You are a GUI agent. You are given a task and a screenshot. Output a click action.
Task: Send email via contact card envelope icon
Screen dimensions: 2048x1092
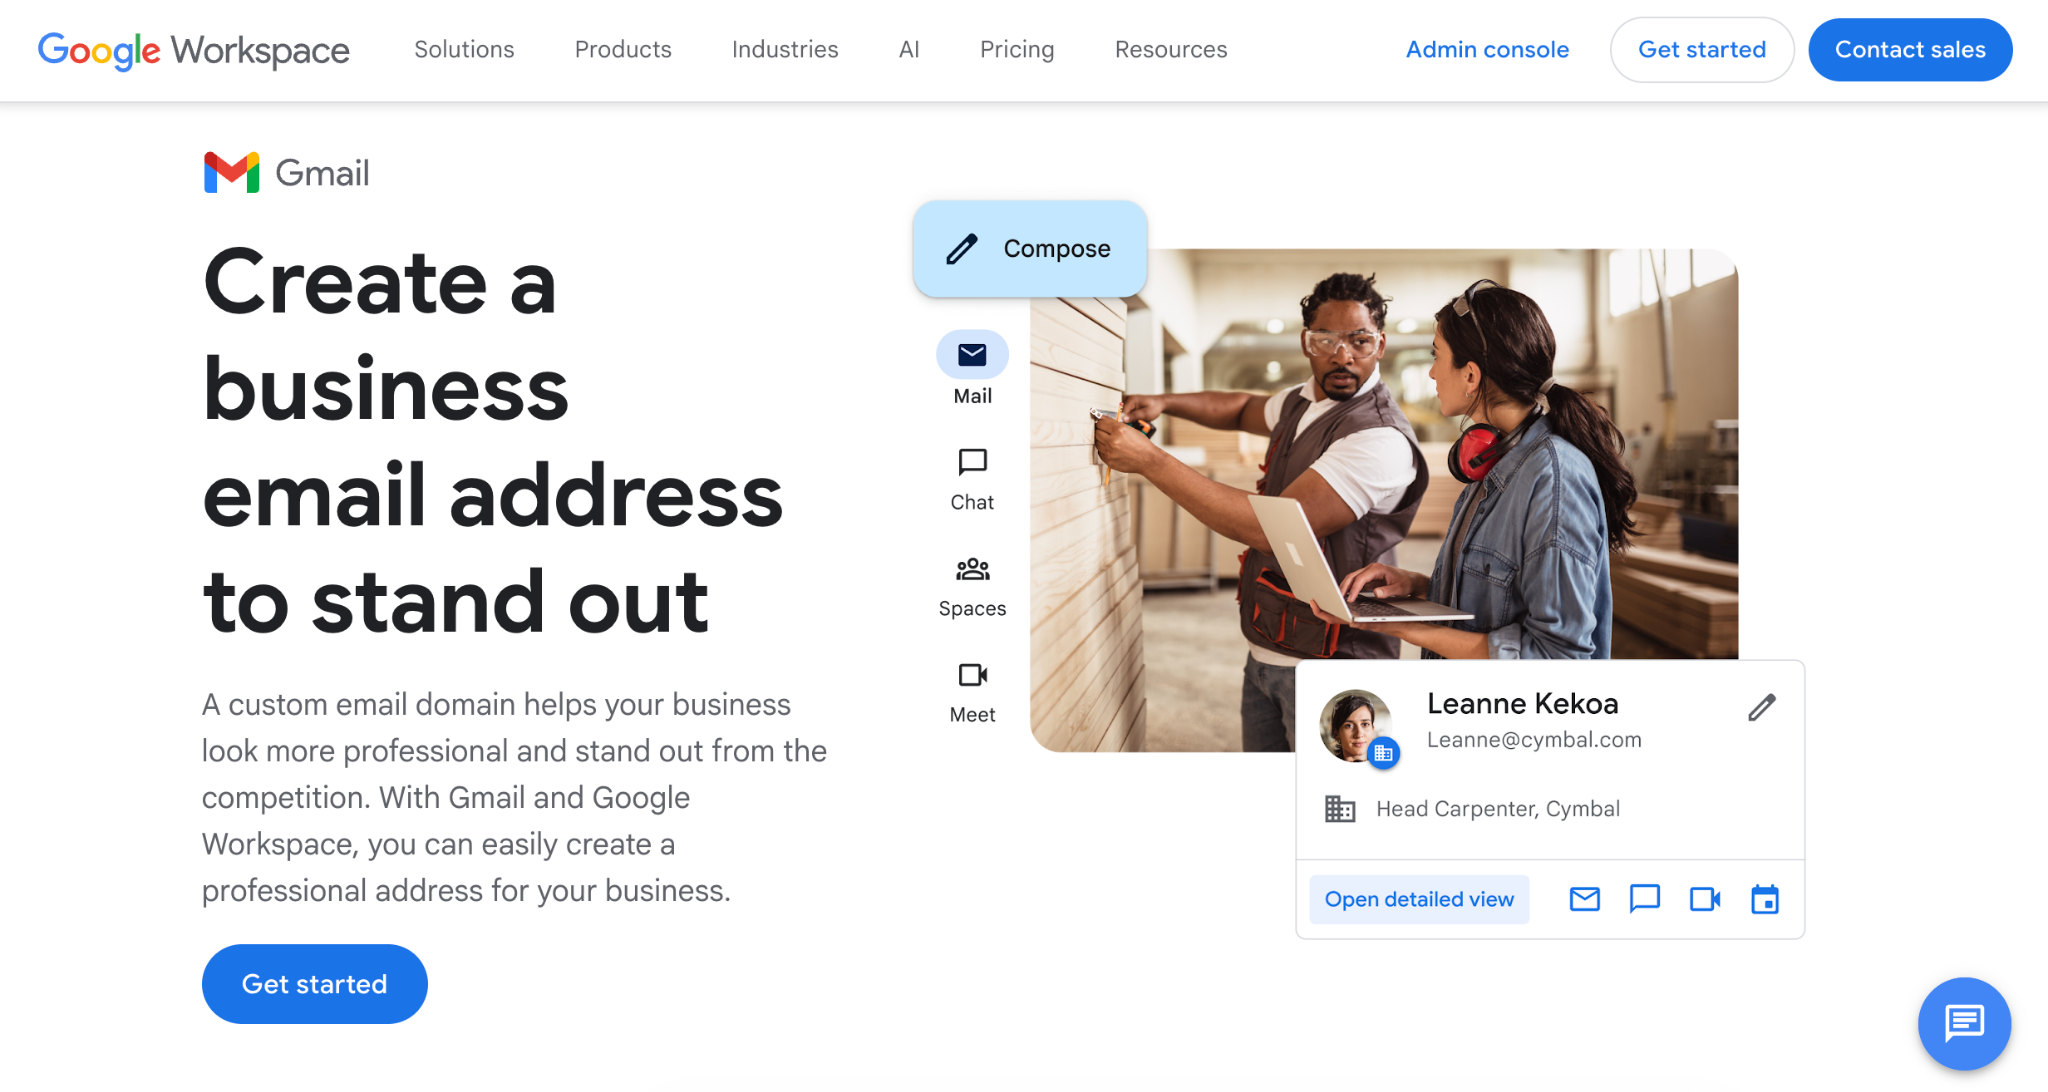click(x=1585, y=900)
